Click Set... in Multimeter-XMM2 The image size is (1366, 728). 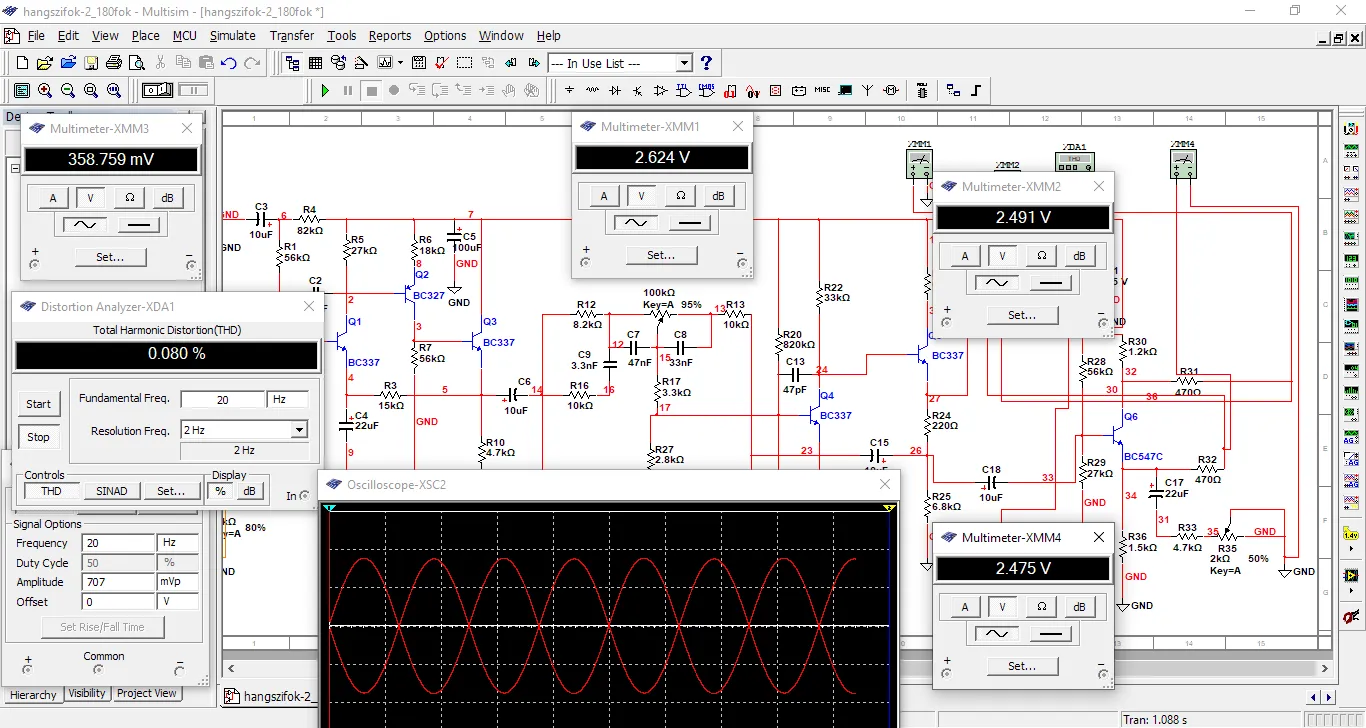coord(1021,315)
